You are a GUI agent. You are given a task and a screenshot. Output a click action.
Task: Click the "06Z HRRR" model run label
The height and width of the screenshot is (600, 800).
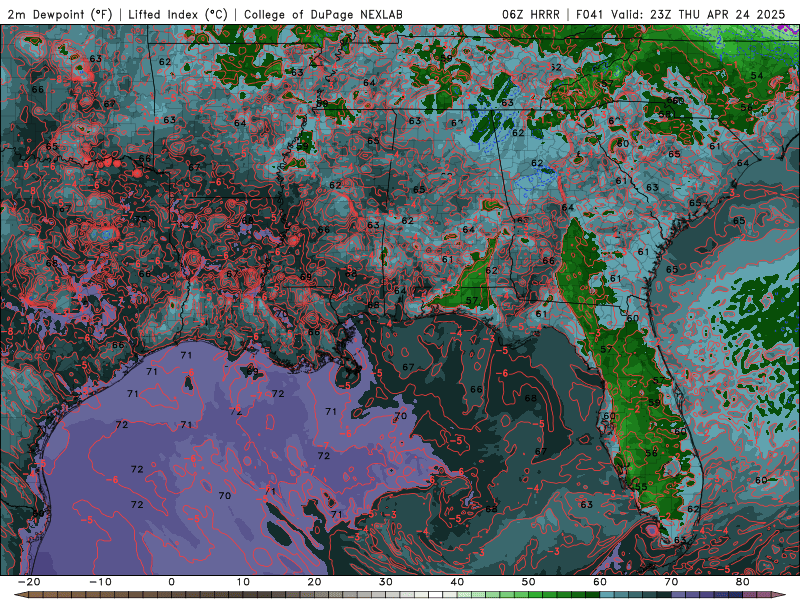pos(531,14)
